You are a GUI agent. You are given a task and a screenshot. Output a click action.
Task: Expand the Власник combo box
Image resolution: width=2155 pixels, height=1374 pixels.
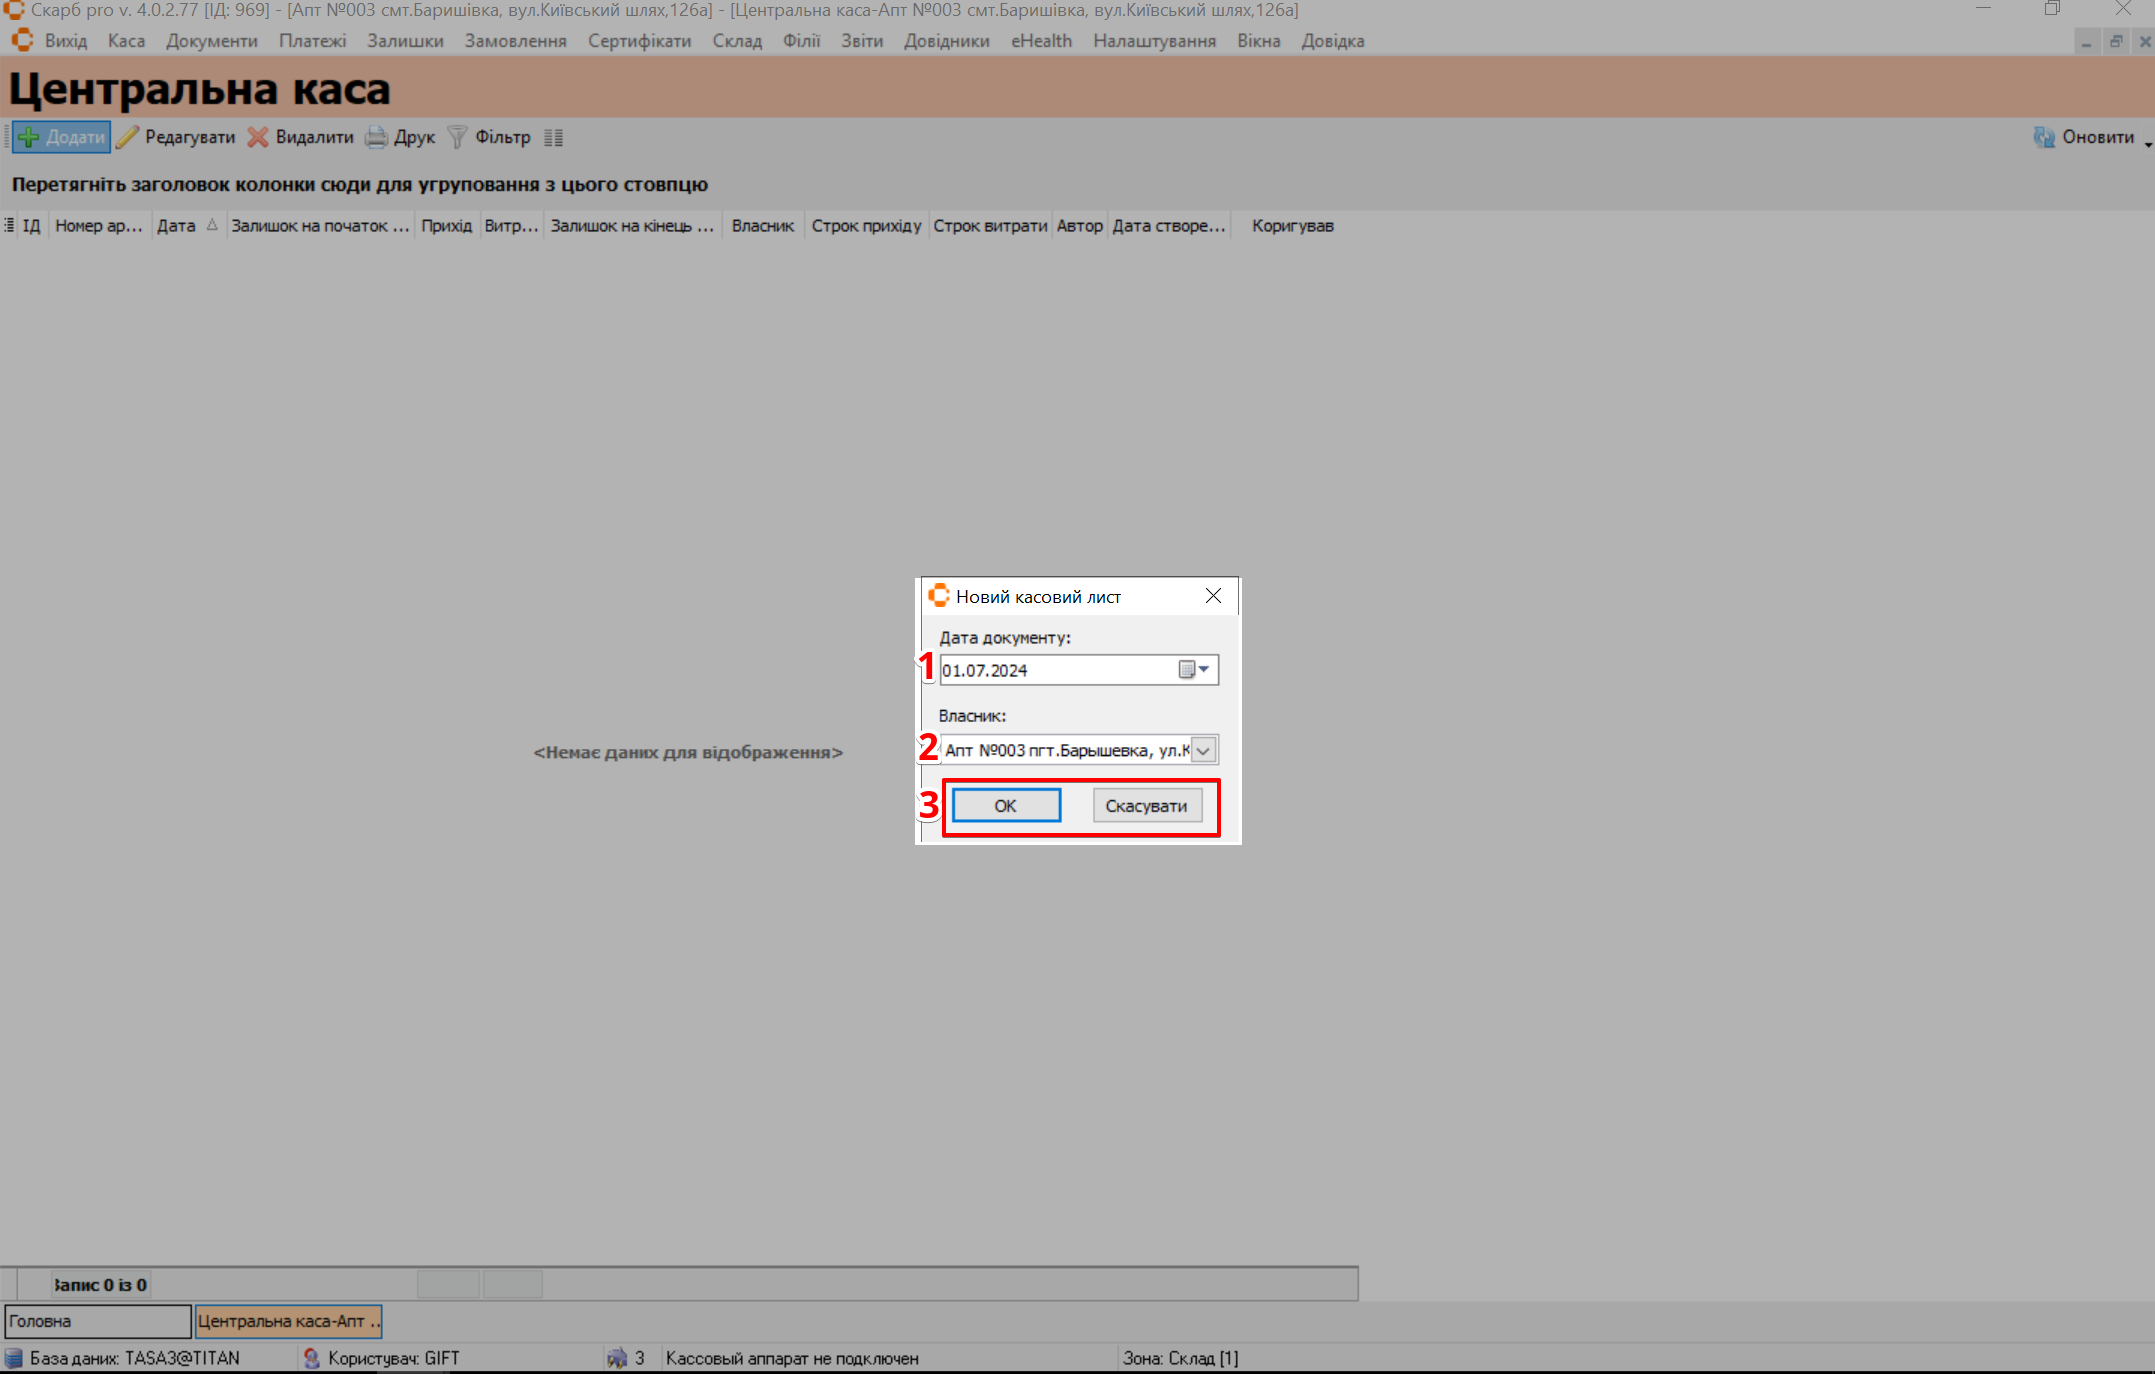click(x=1204, y=750)
